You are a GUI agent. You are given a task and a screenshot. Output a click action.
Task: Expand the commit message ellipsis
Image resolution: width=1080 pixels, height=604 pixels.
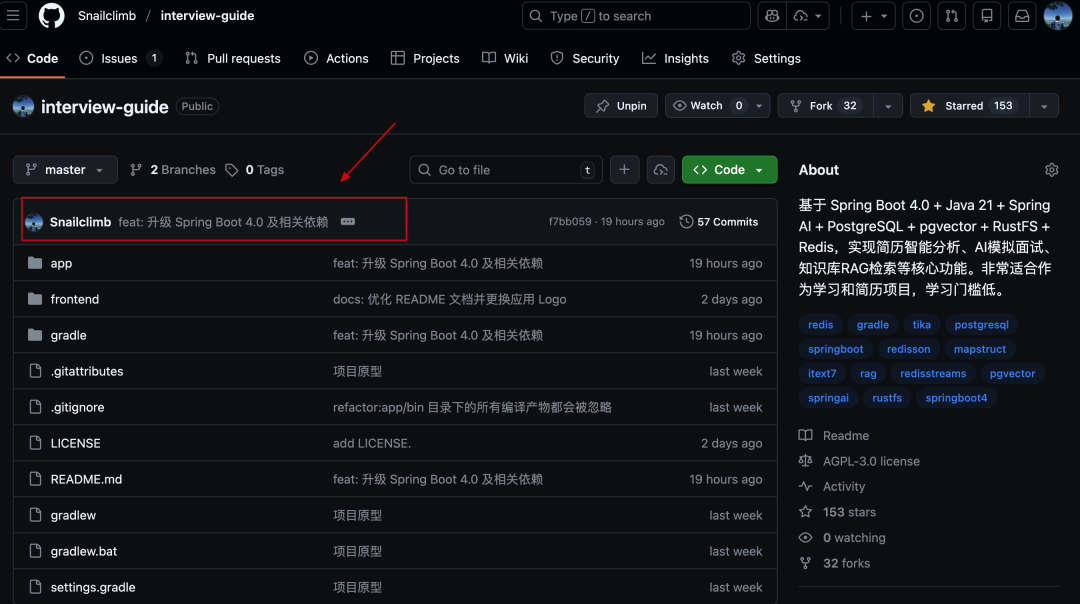(x=348, y=222)
